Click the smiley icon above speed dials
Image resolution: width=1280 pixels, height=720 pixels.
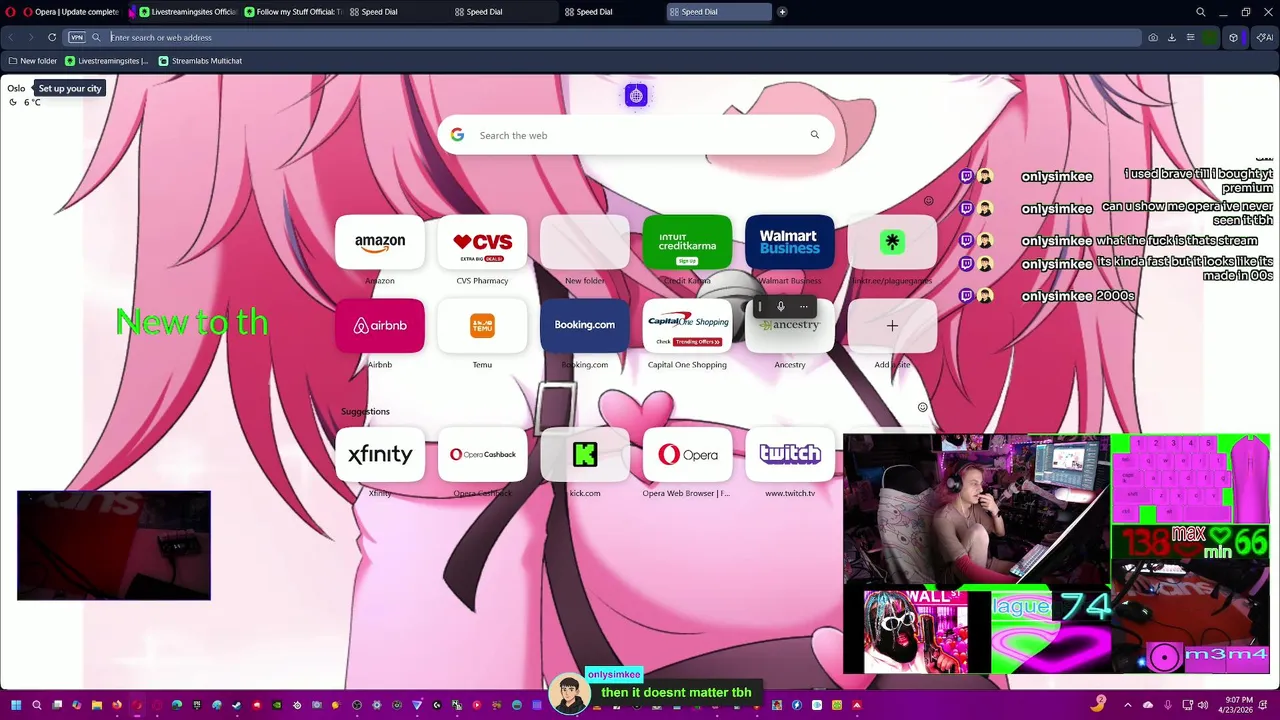[928, 201]
